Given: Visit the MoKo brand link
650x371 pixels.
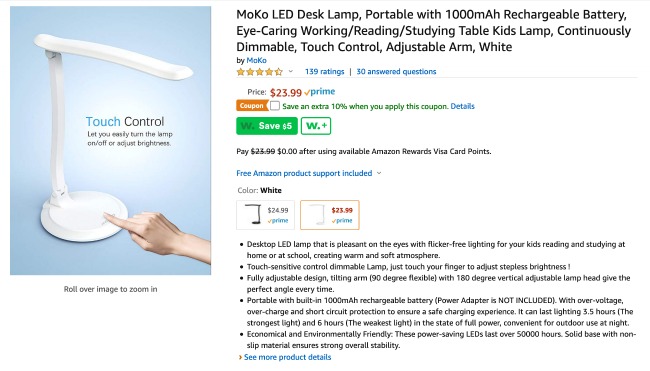Looking at the screenshot, I should 257,60.
